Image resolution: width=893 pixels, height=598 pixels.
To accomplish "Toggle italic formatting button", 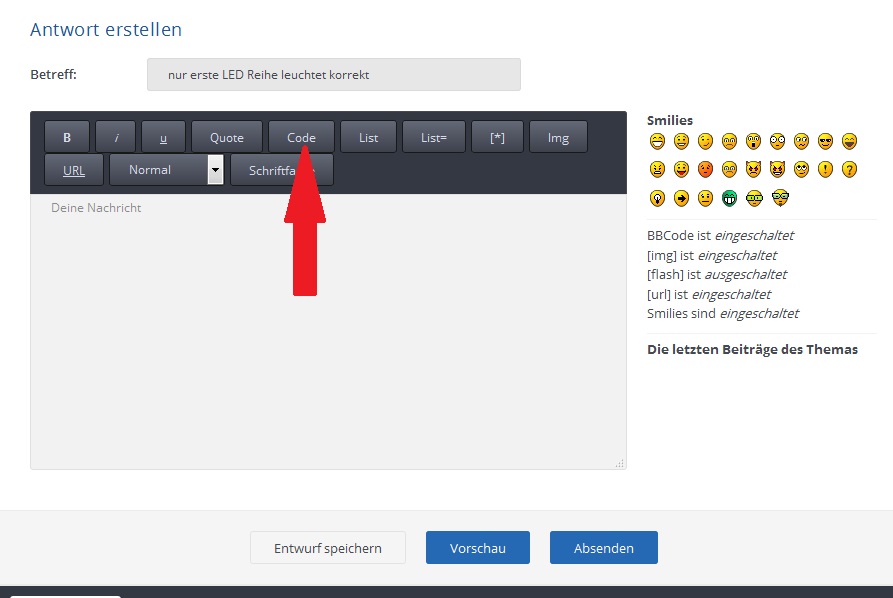I will click(x=116, y=138).
